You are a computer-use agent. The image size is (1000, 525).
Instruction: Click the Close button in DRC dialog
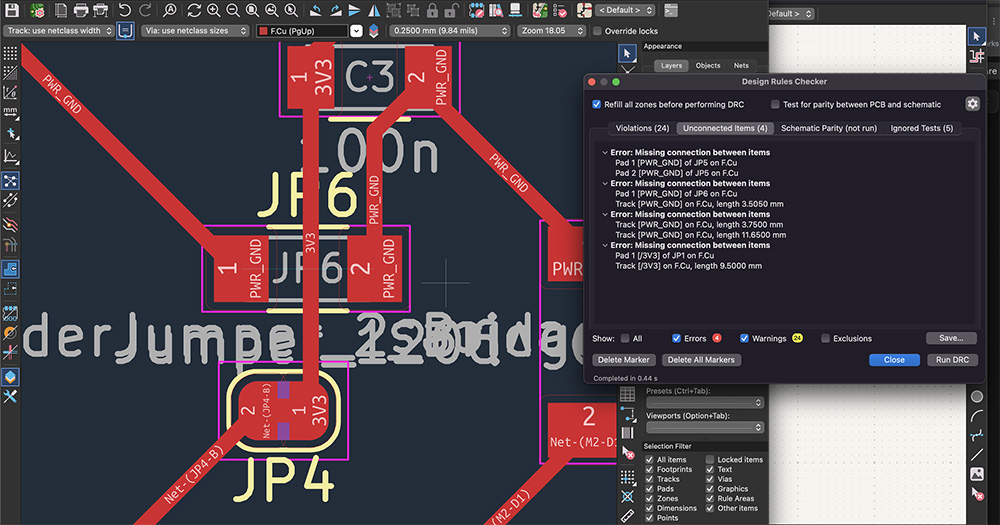894,360
